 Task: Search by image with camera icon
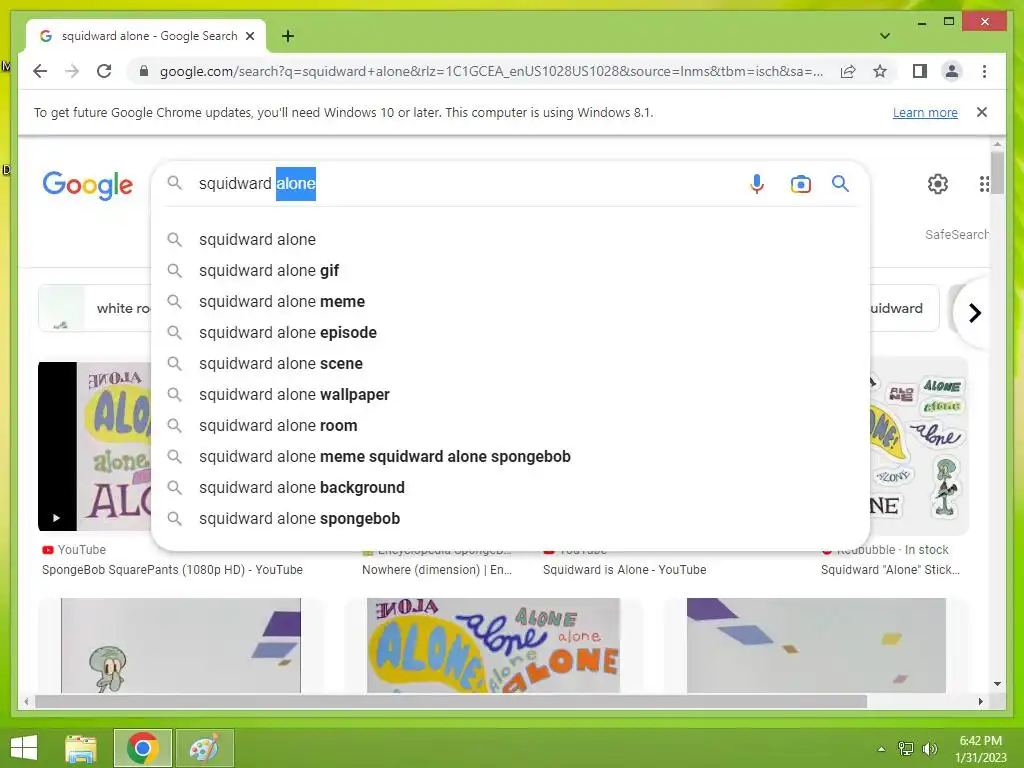point(800,184)
